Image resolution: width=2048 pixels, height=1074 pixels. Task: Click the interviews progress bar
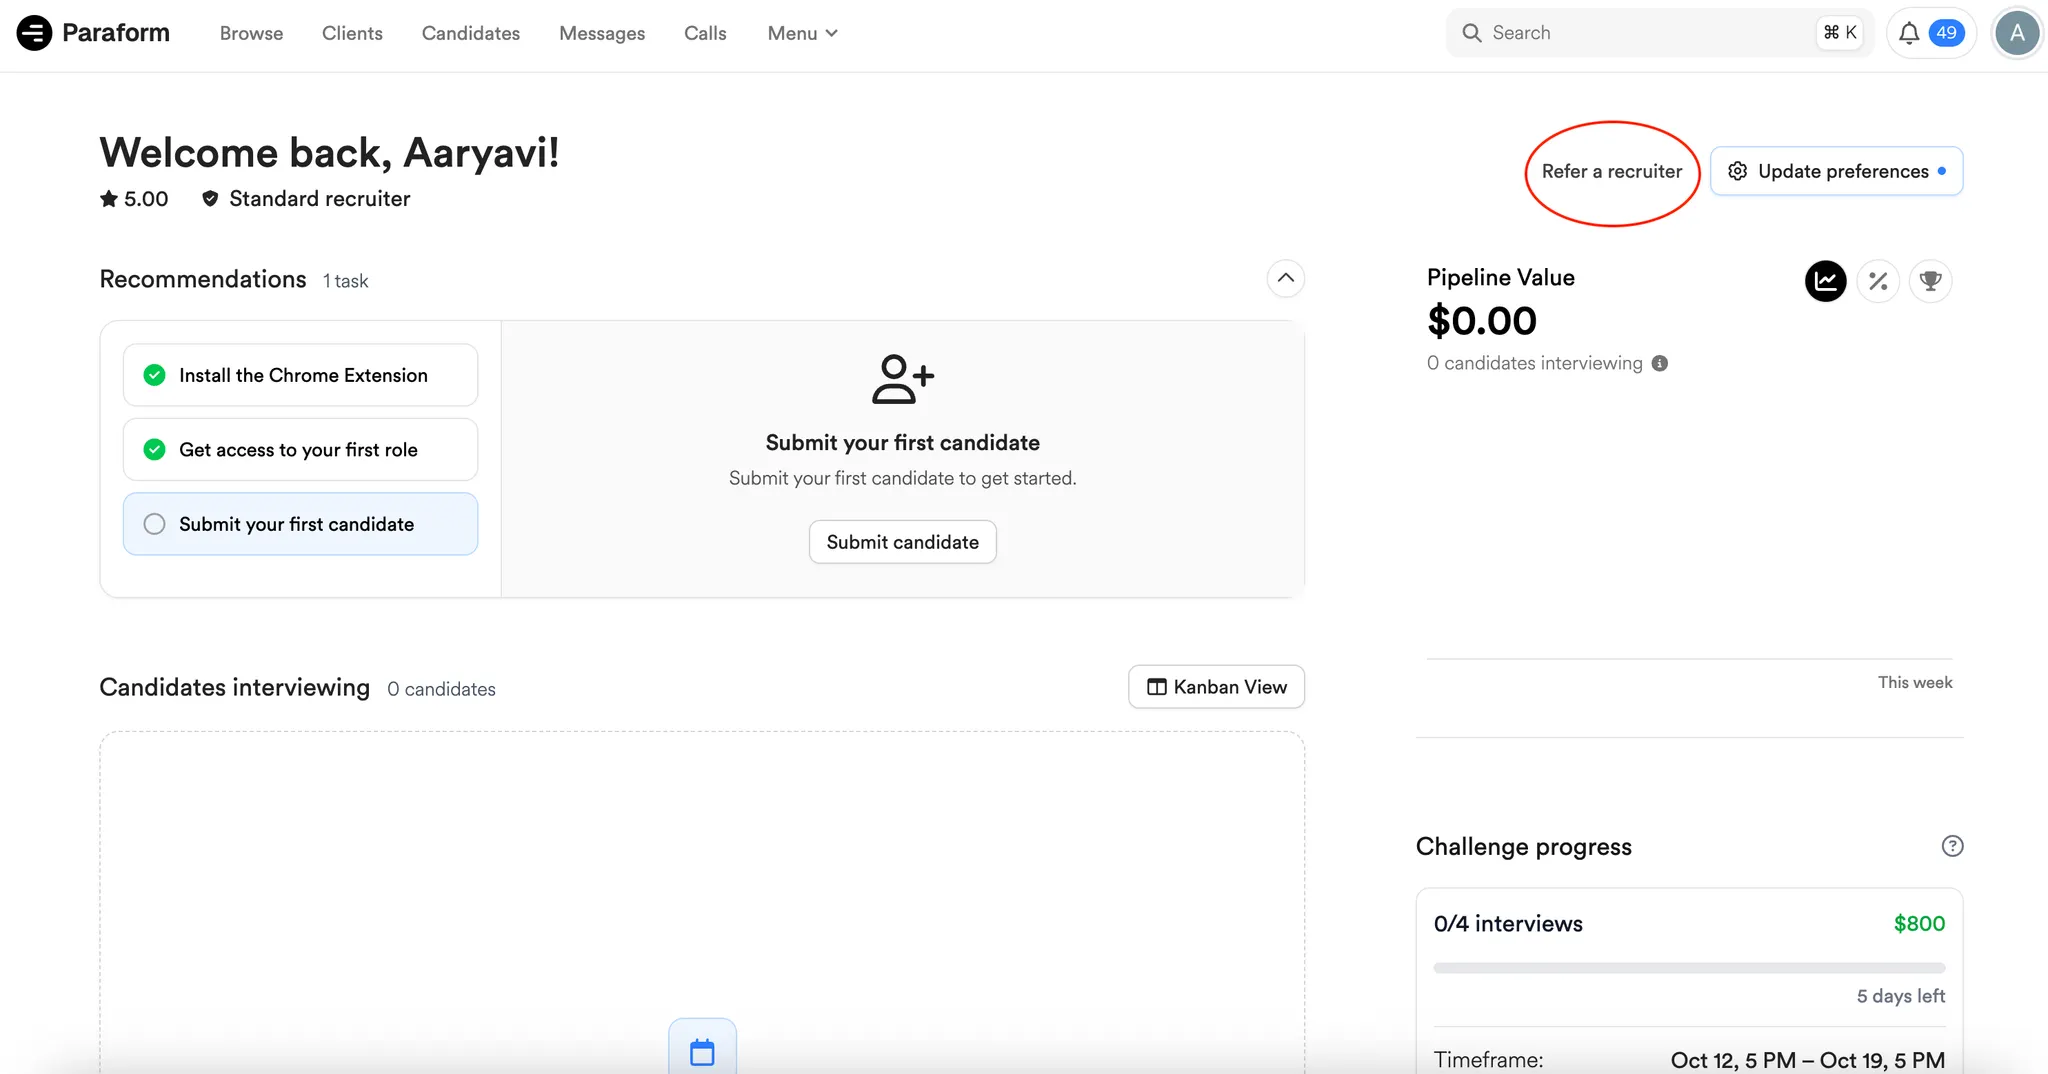(1688, 967)
